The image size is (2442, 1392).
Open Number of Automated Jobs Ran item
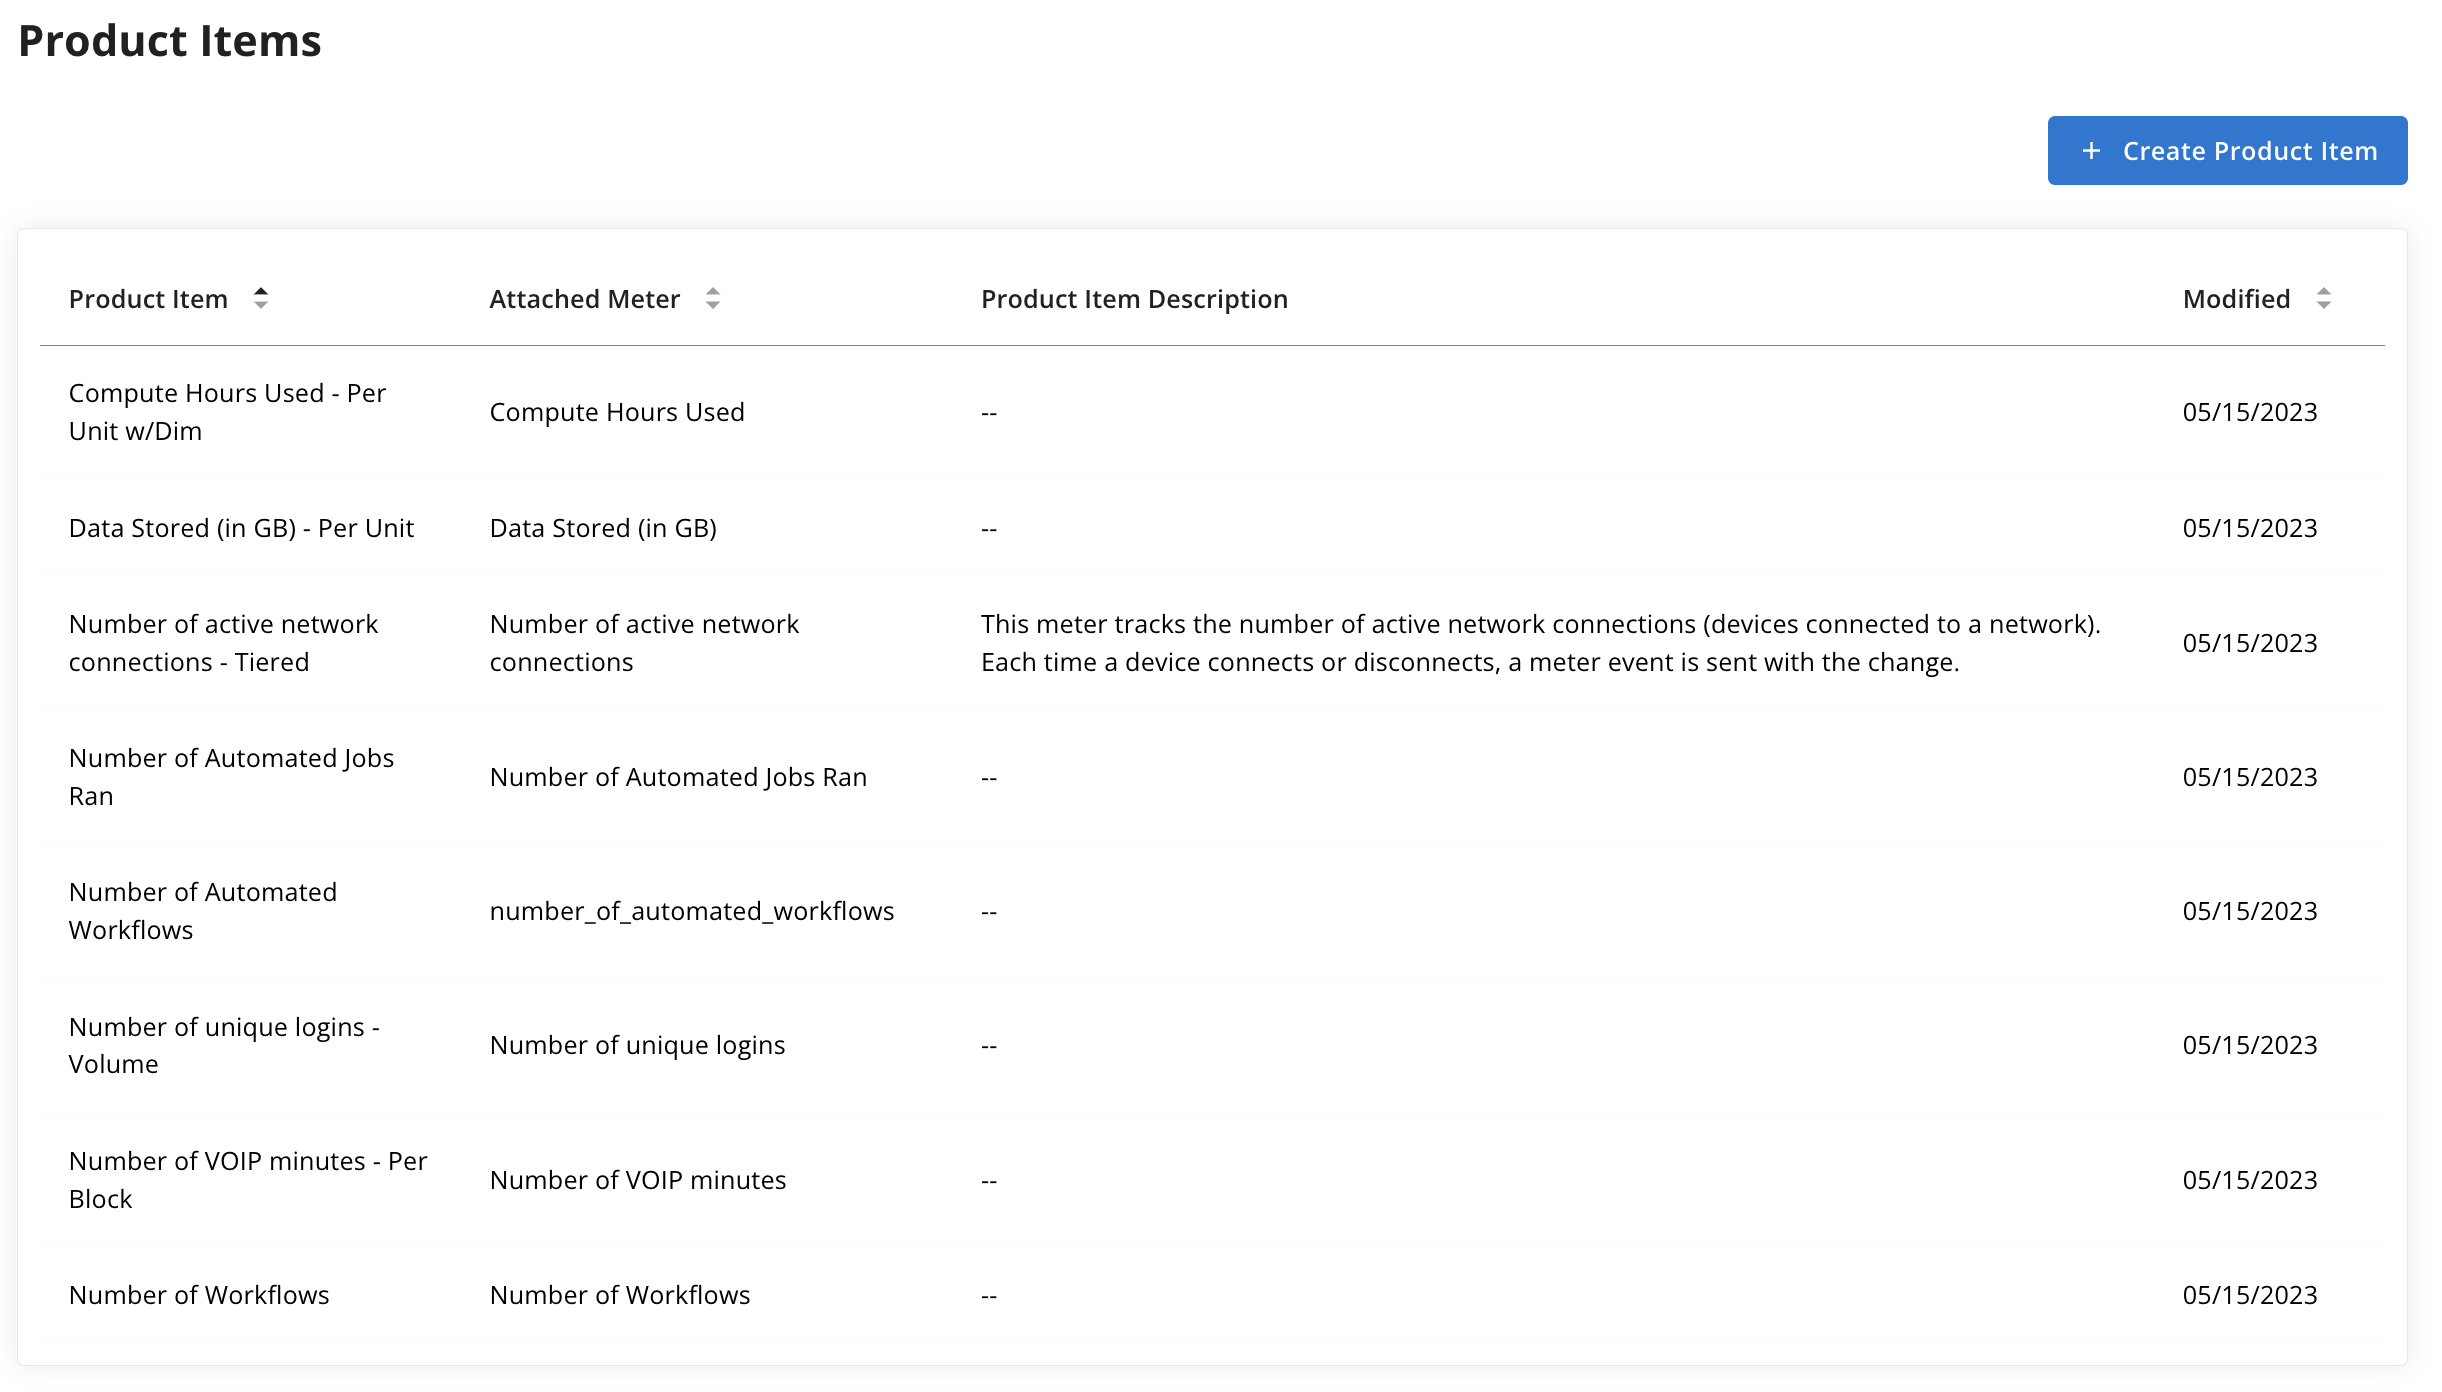click(231, 777)
